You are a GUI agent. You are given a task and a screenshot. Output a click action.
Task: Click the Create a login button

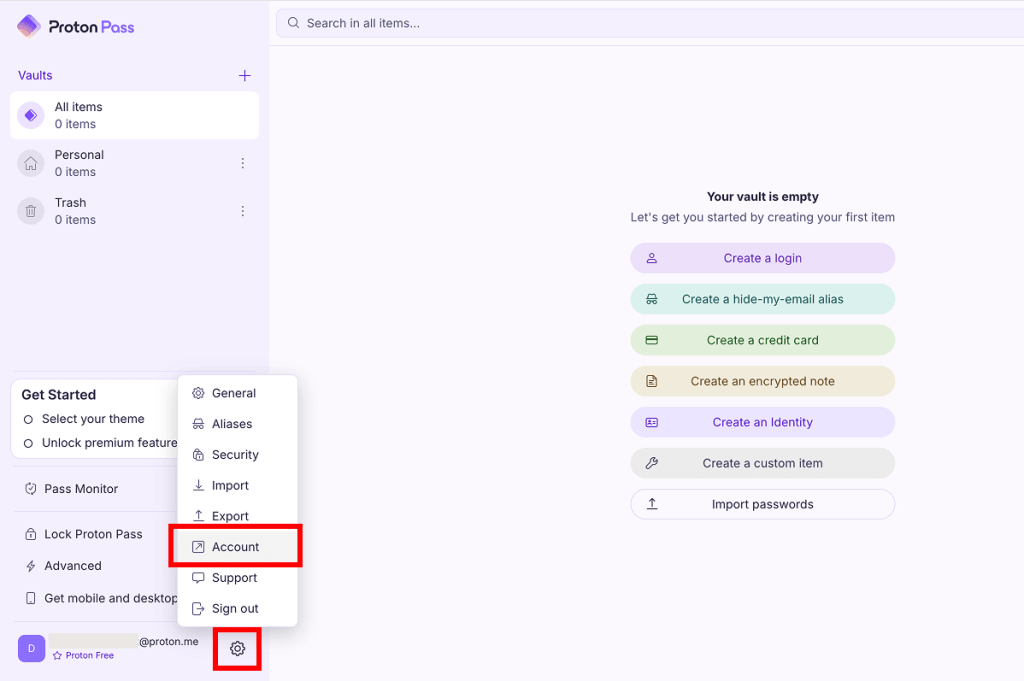tap(762, 258)
